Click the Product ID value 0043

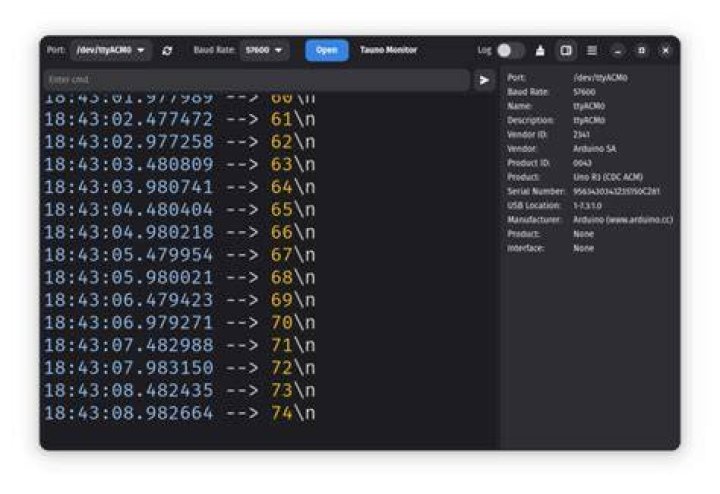pos(582,163)
